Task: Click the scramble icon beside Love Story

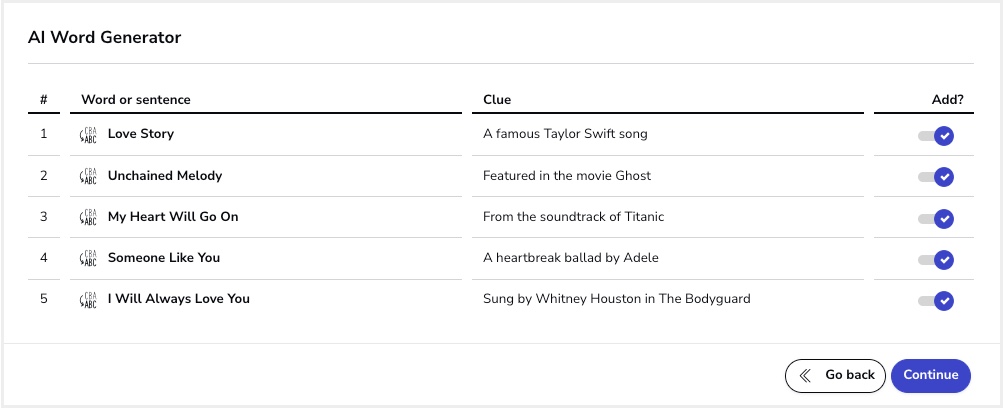Action: pyautogui.click(x=88, y=135)
